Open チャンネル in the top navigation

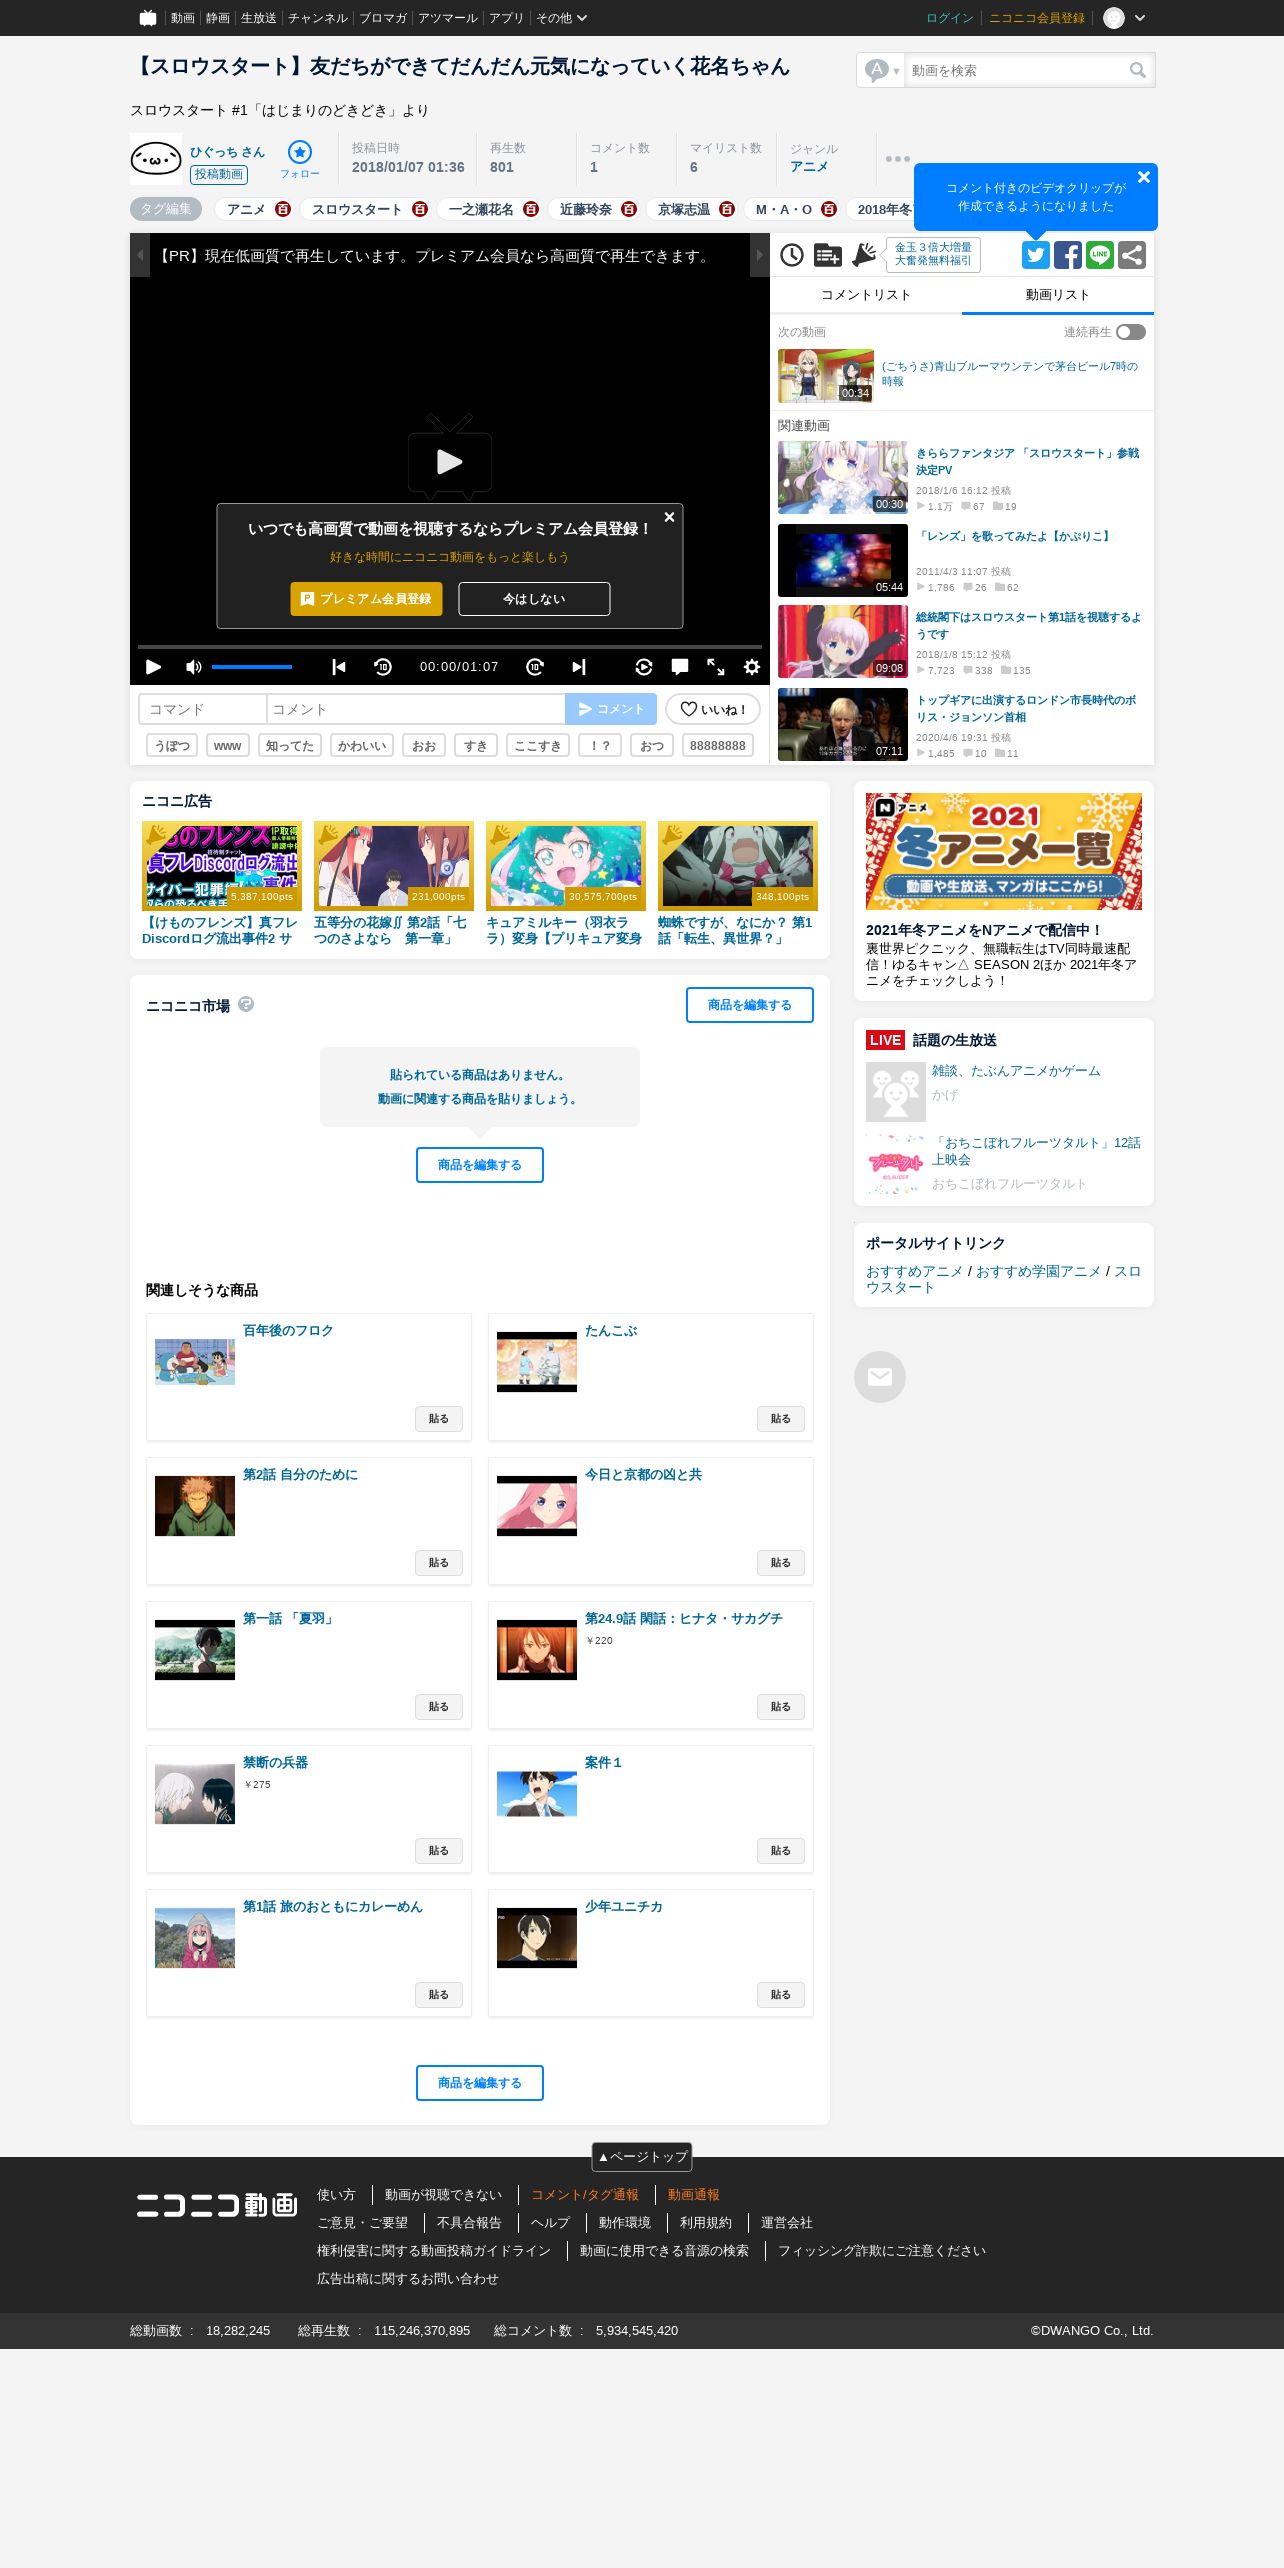pyautogui.click(x=318, y=18)
